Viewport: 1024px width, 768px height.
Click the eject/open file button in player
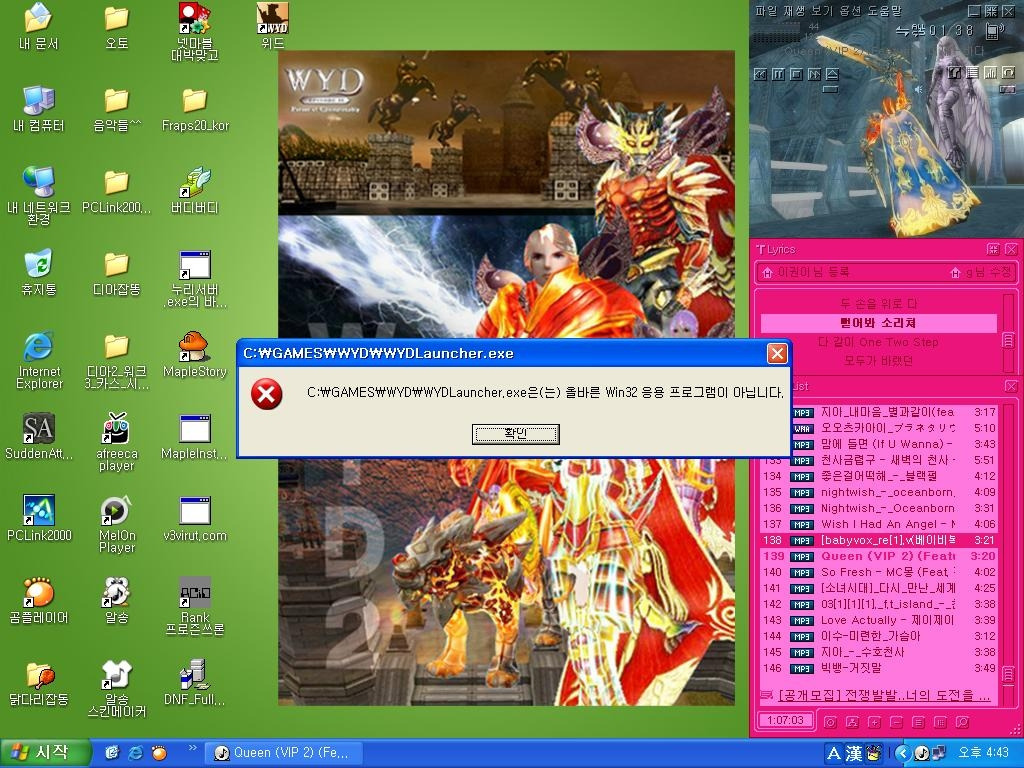coord(832,74)
